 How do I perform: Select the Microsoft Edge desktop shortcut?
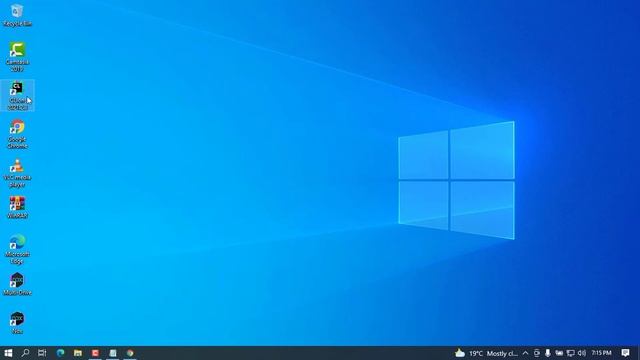click(x=17, y=249)
